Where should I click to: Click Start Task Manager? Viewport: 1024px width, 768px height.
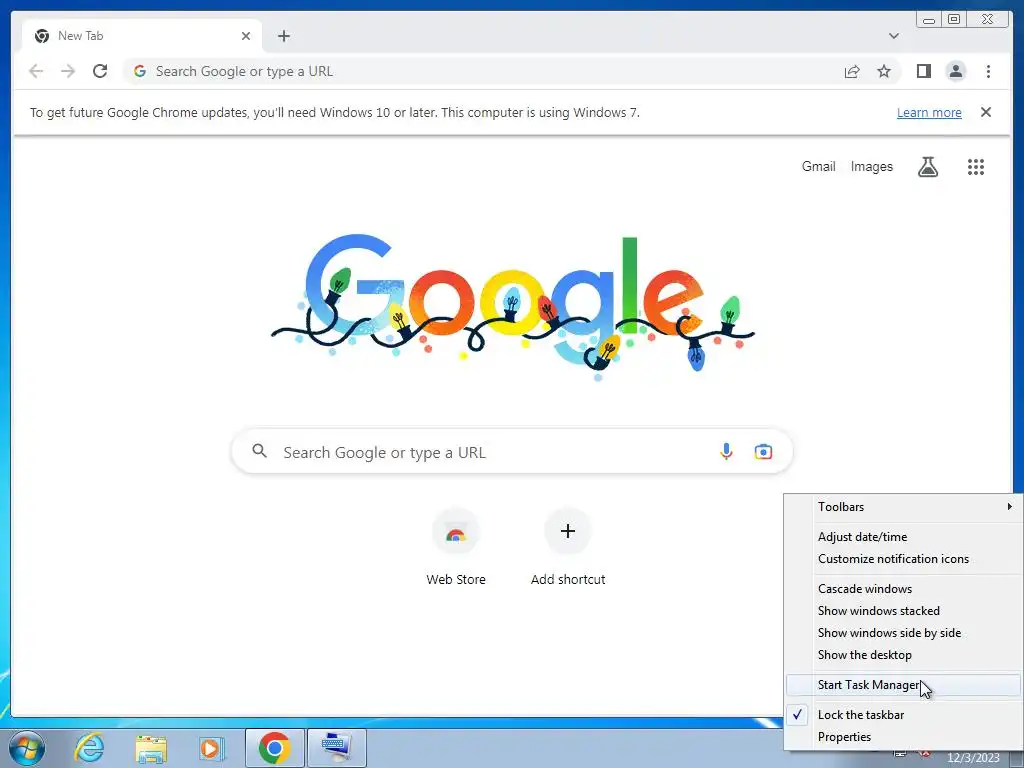coord(903,685)
